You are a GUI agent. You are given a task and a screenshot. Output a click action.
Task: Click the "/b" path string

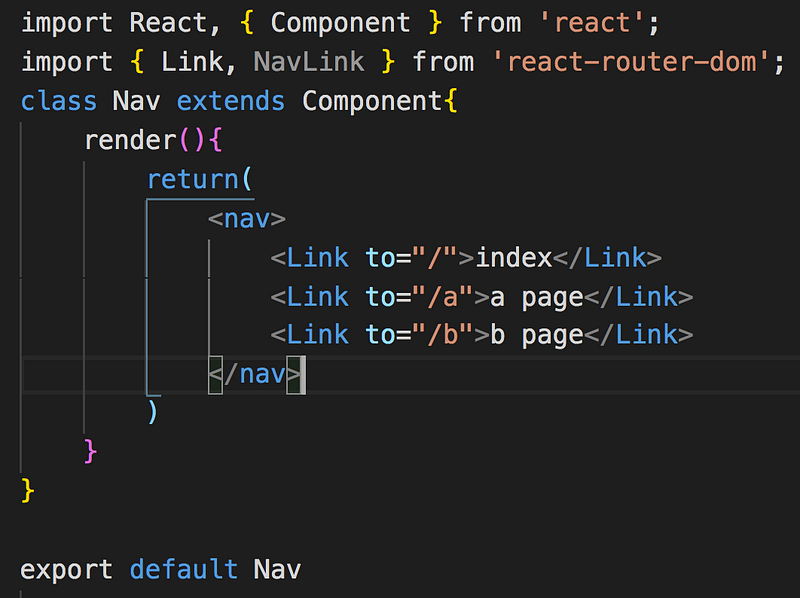442,335
